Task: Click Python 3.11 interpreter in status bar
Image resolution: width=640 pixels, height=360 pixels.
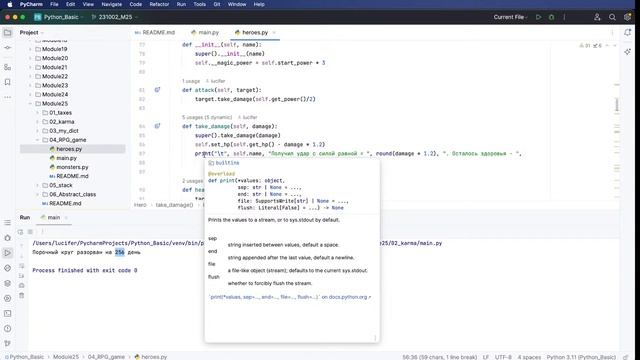Action: pyautogui.click(x=581, y=357)
